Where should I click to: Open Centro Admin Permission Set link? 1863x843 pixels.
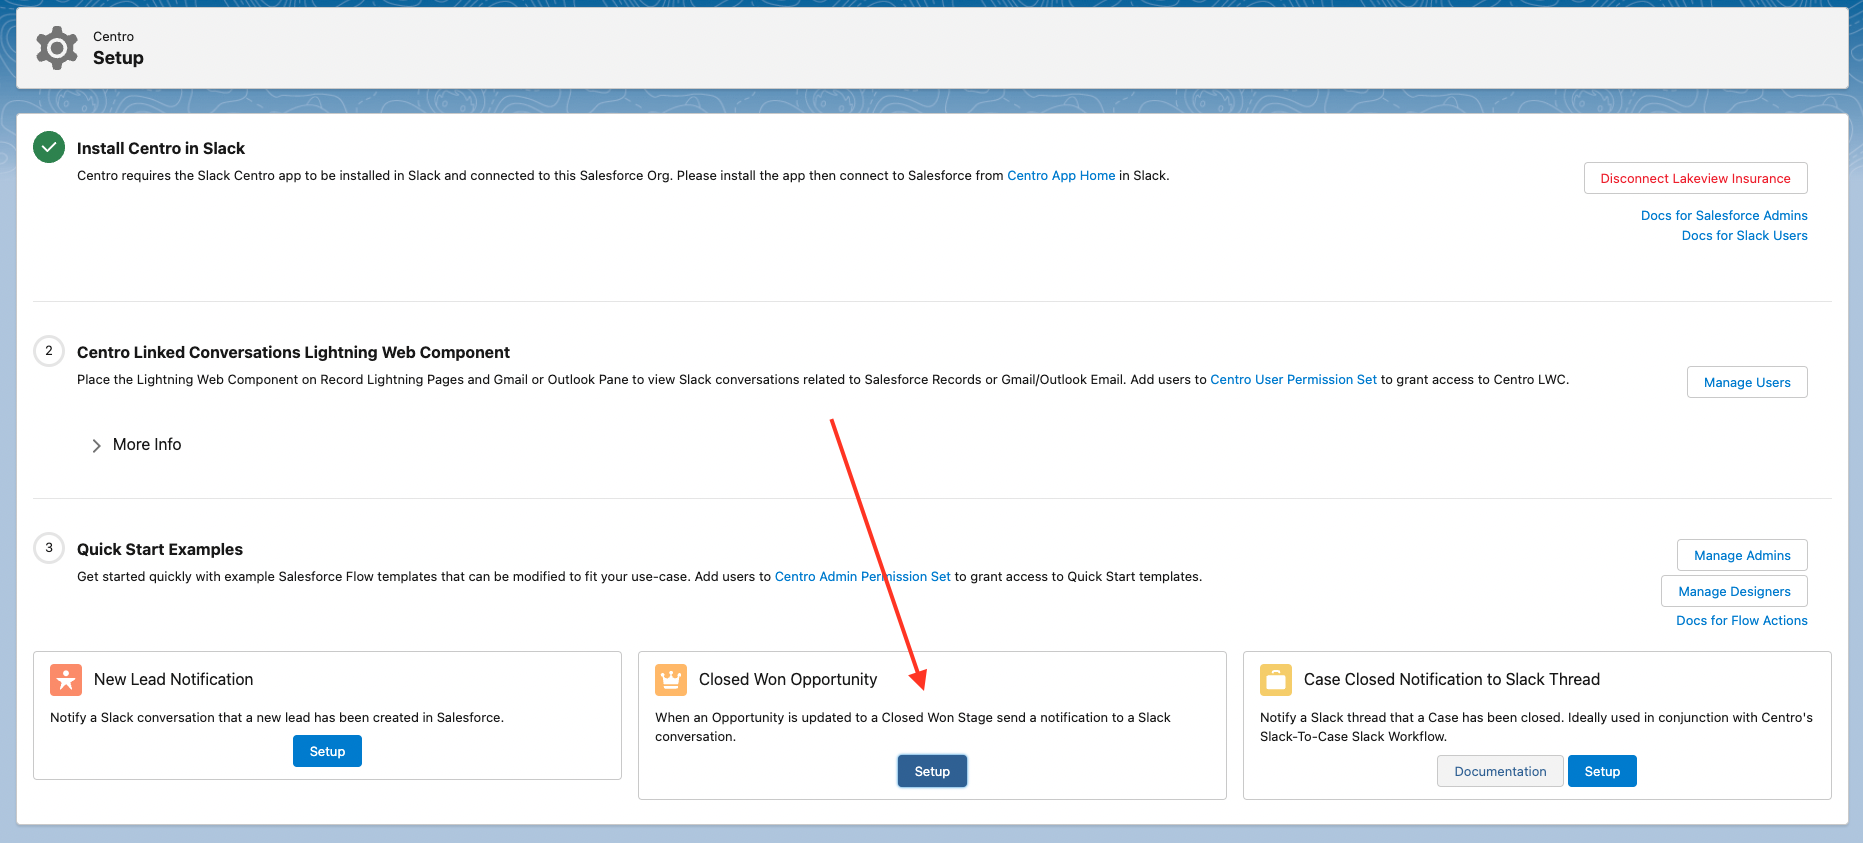pyautogui.click(x=862, y=576)
